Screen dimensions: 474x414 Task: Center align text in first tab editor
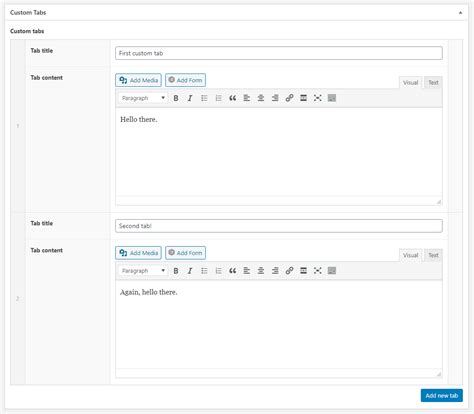click(261, 98)
